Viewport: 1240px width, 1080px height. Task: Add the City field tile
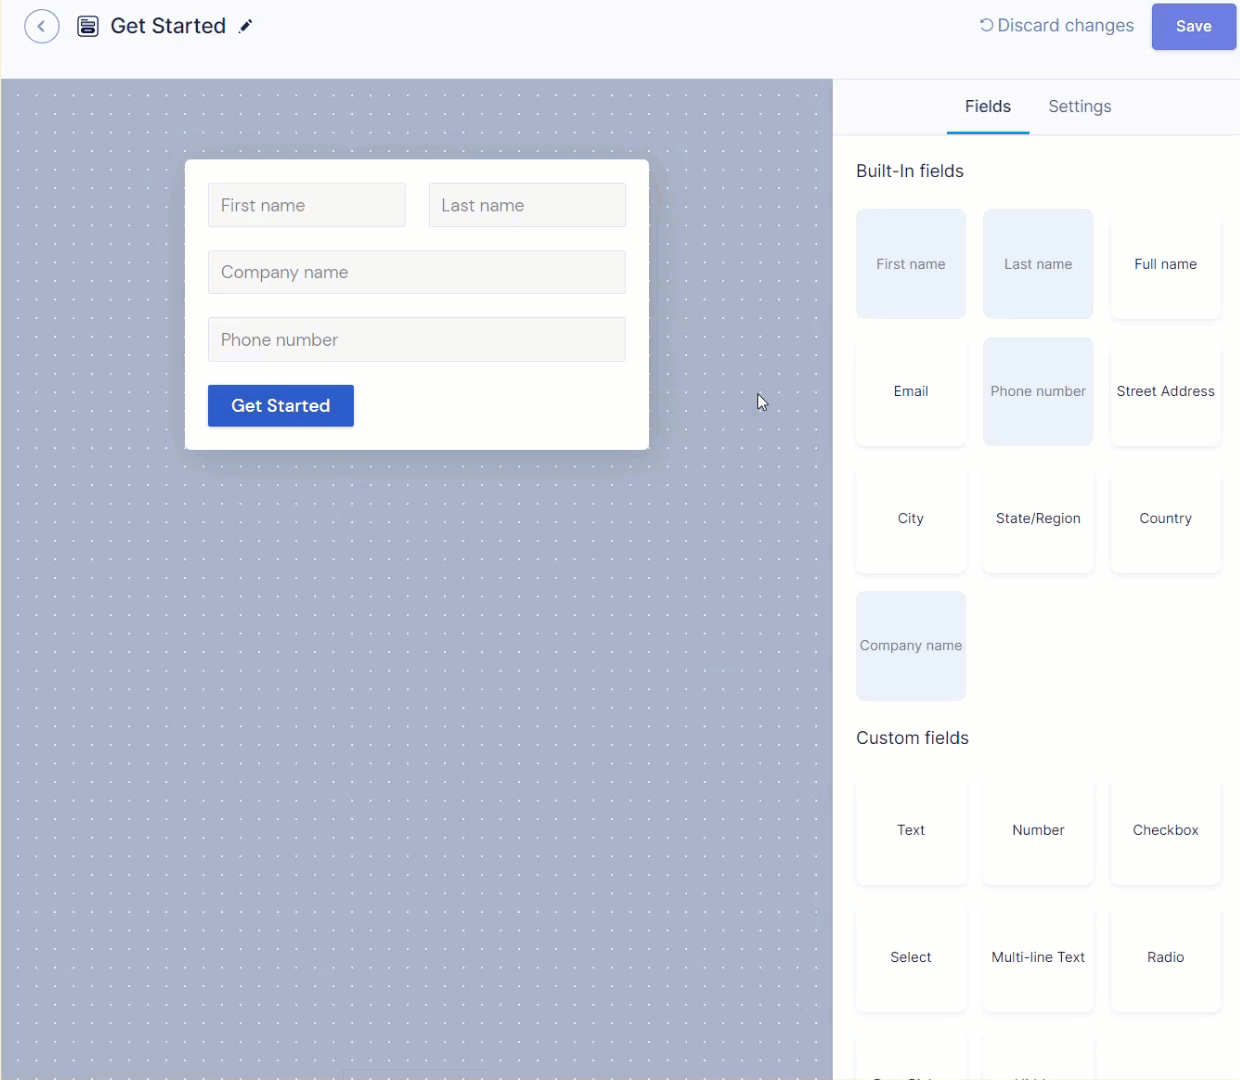[x=910, y=518]
